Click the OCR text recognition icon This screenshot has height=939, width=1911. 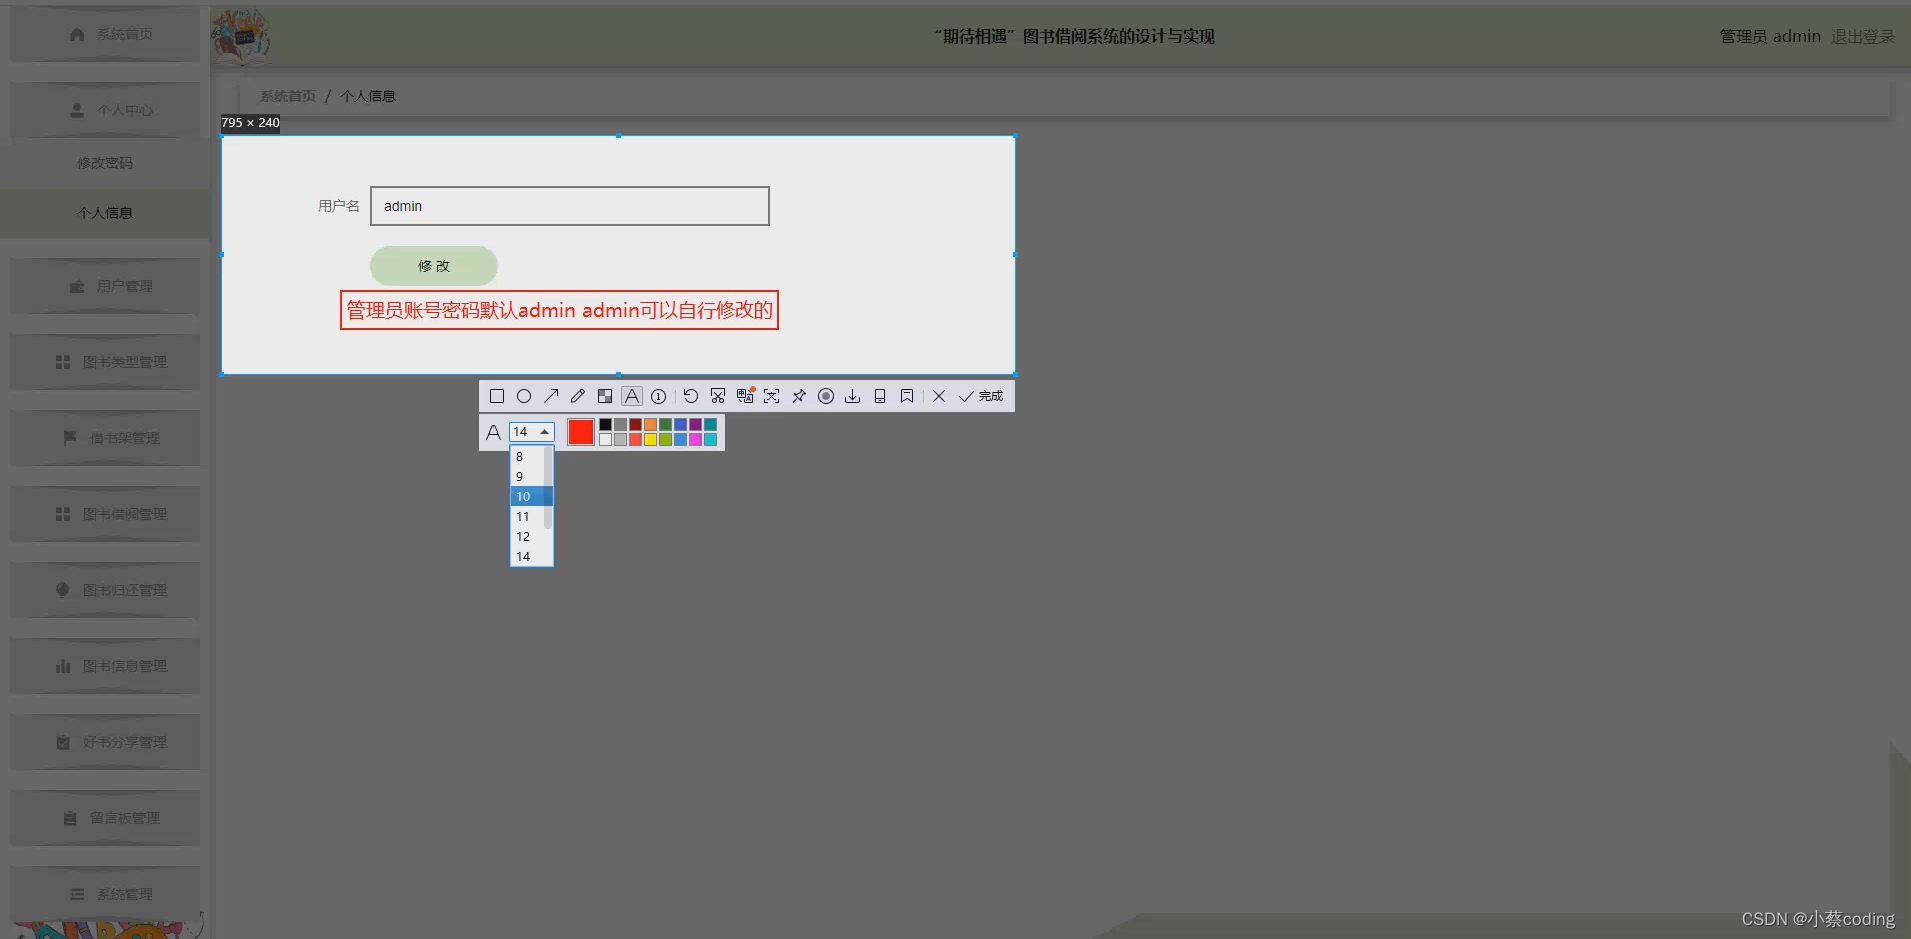tap(772, 396)
